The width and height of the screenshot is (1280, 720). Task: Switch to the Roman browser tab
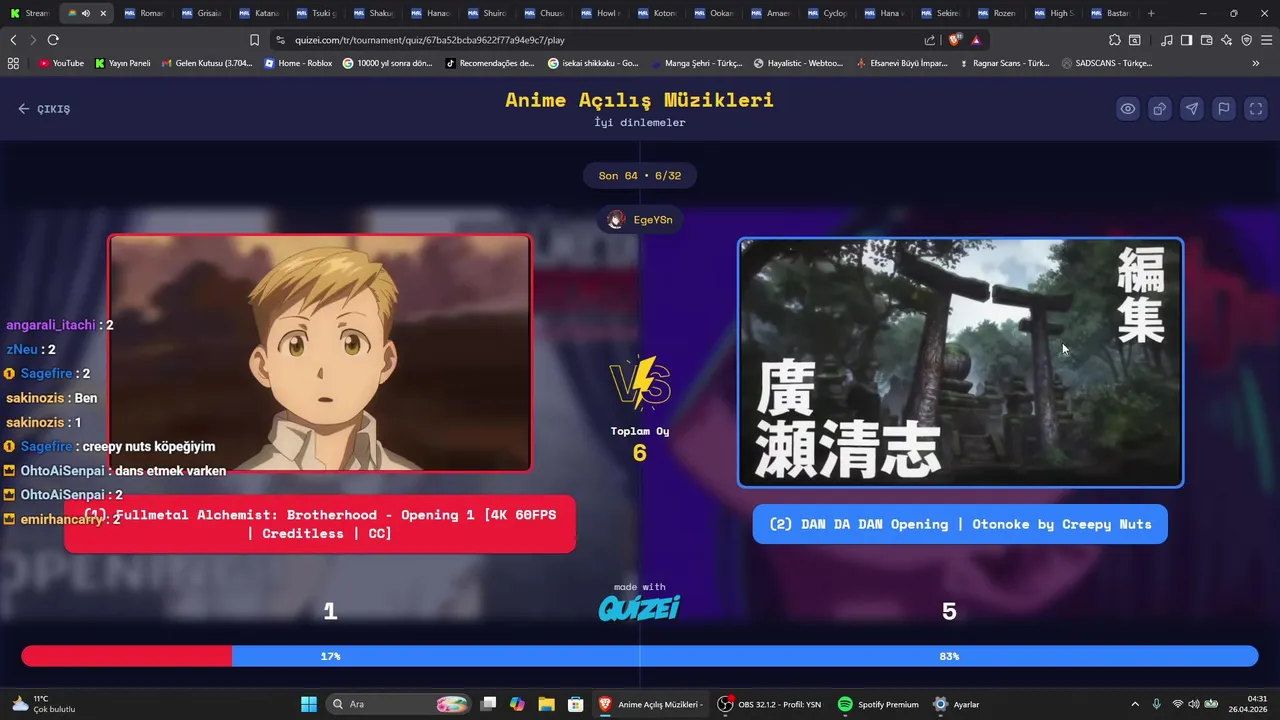[145, 13]
